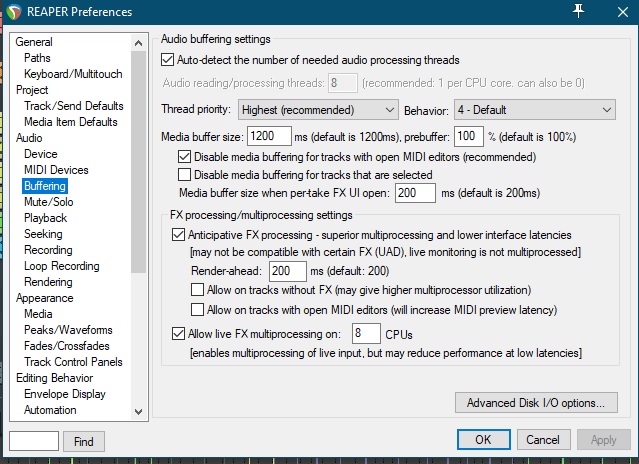Open Device preferences page
The width and height of the screenshot is (639, 464).
41,154
